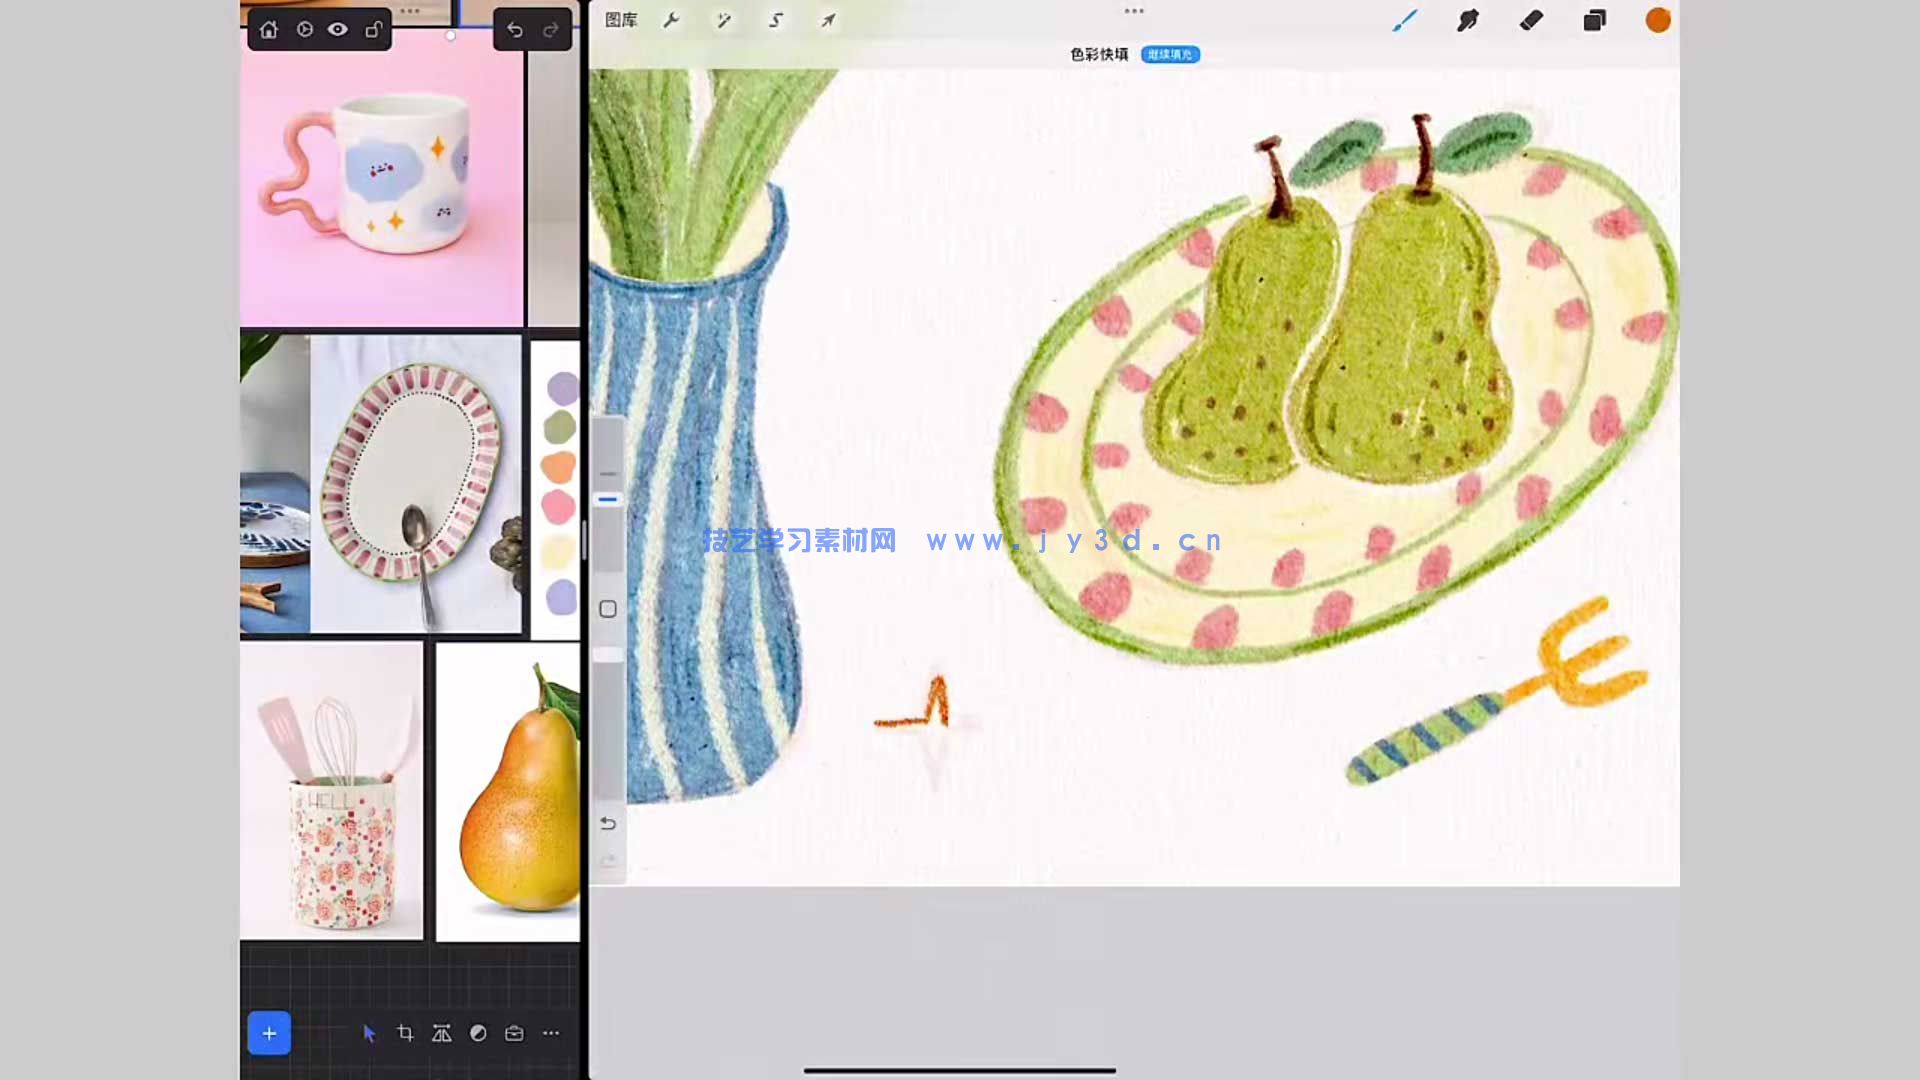Viewport: 1920px width, 1080px height.
Task: Open the orange color swatch picker
Action: (x=1657, y=20)
